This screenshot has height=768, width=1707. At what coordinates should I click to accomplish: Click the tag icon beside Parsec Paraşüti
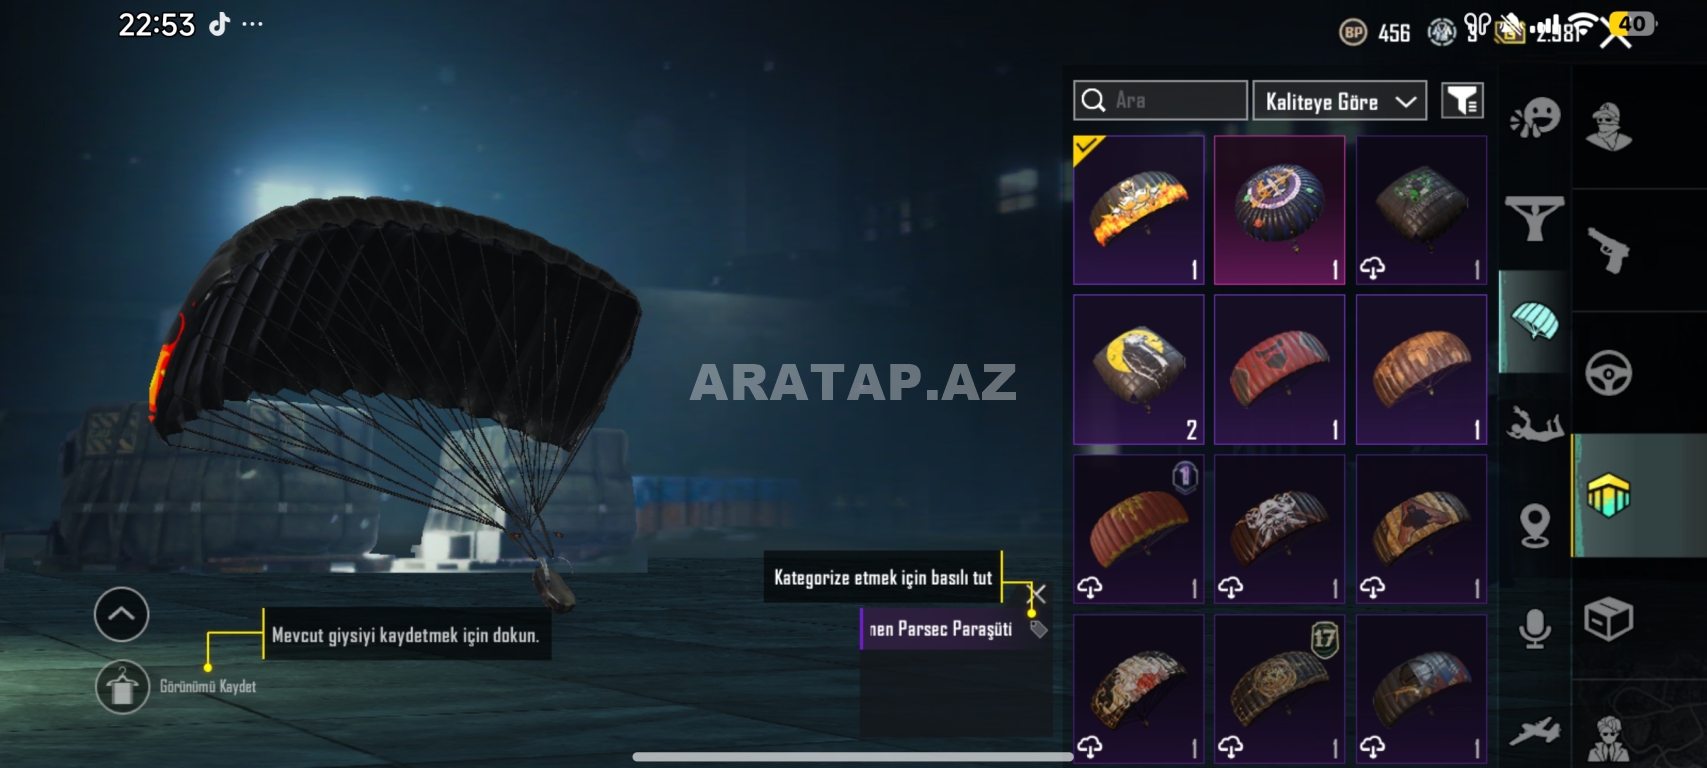click(x=1039, y=629)
